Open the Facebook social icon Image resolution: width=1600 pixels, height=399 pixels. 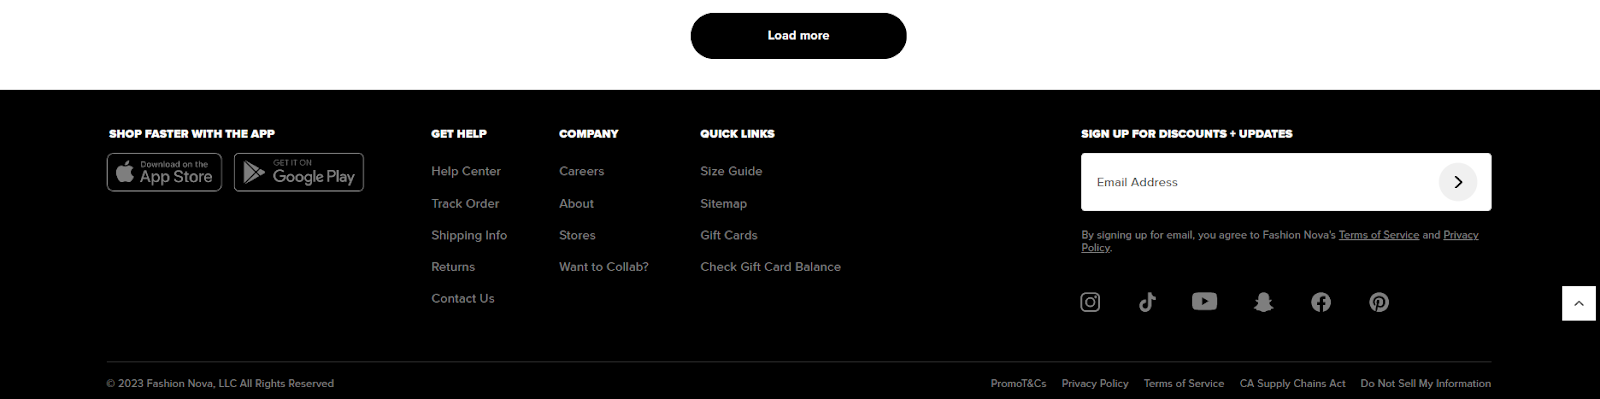coord(1321,302)
